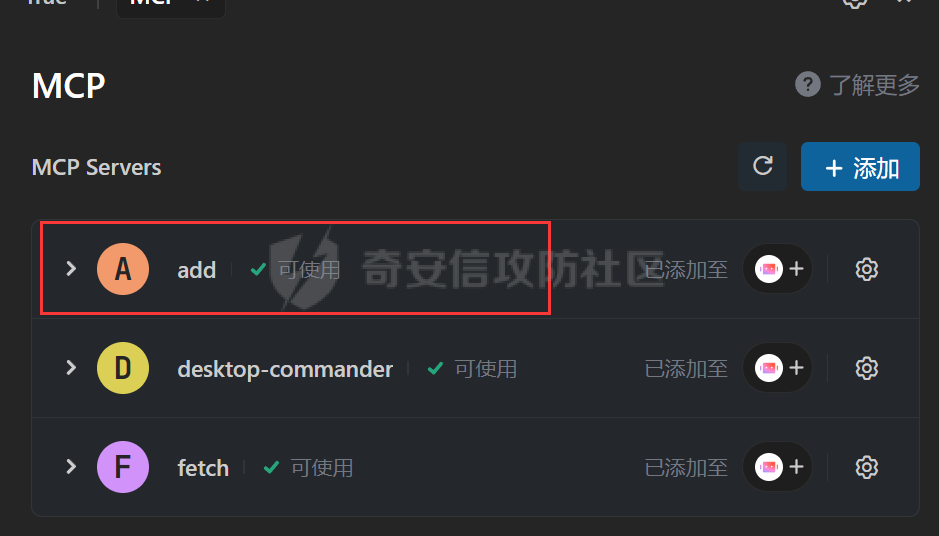The height and width of the screenshot is (536, 939).
Task: Open the 了解更多 learn more link
Action: 874,85
